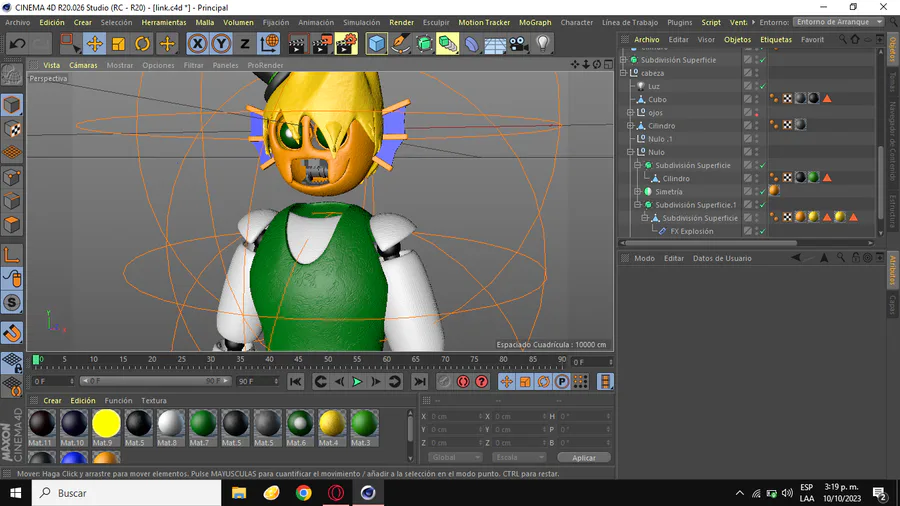
Task: Collapse the Nulo group
Action: (631, 152)
